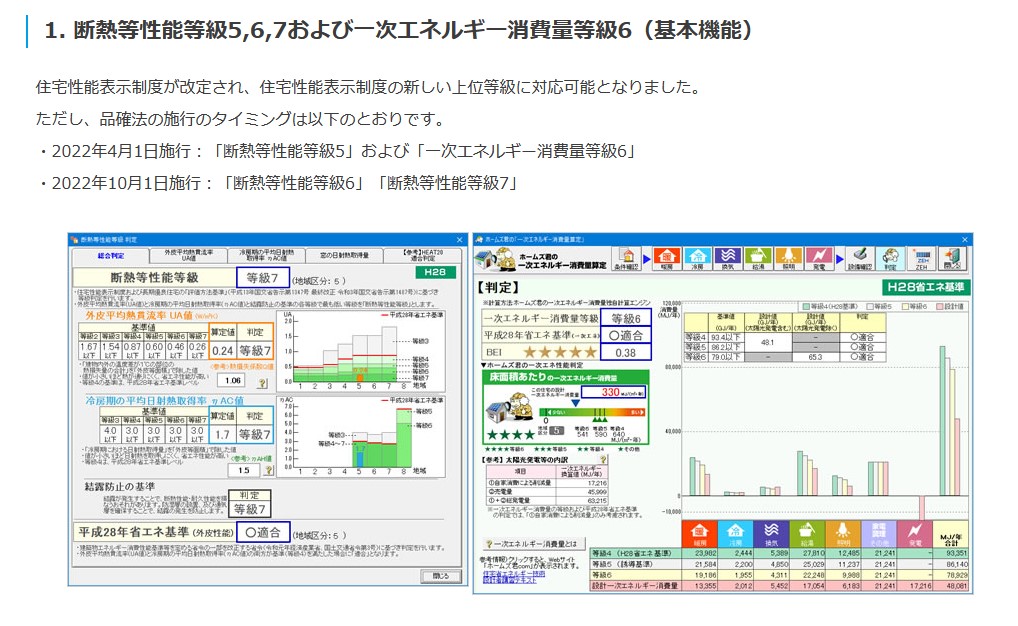This screenshot has width=1018, height=626.
Task: Click the 換気 column header icon in table
Action: click(x=771, y=533)
